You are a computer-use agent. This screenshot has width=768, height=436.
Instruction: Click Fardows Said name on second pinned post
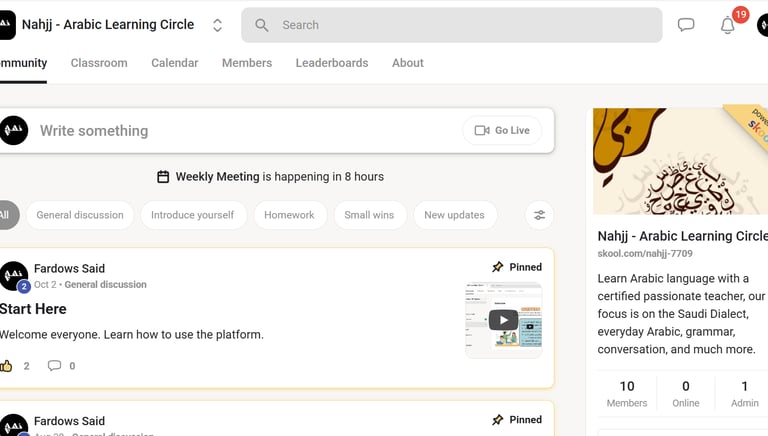(x=69, y=421)
